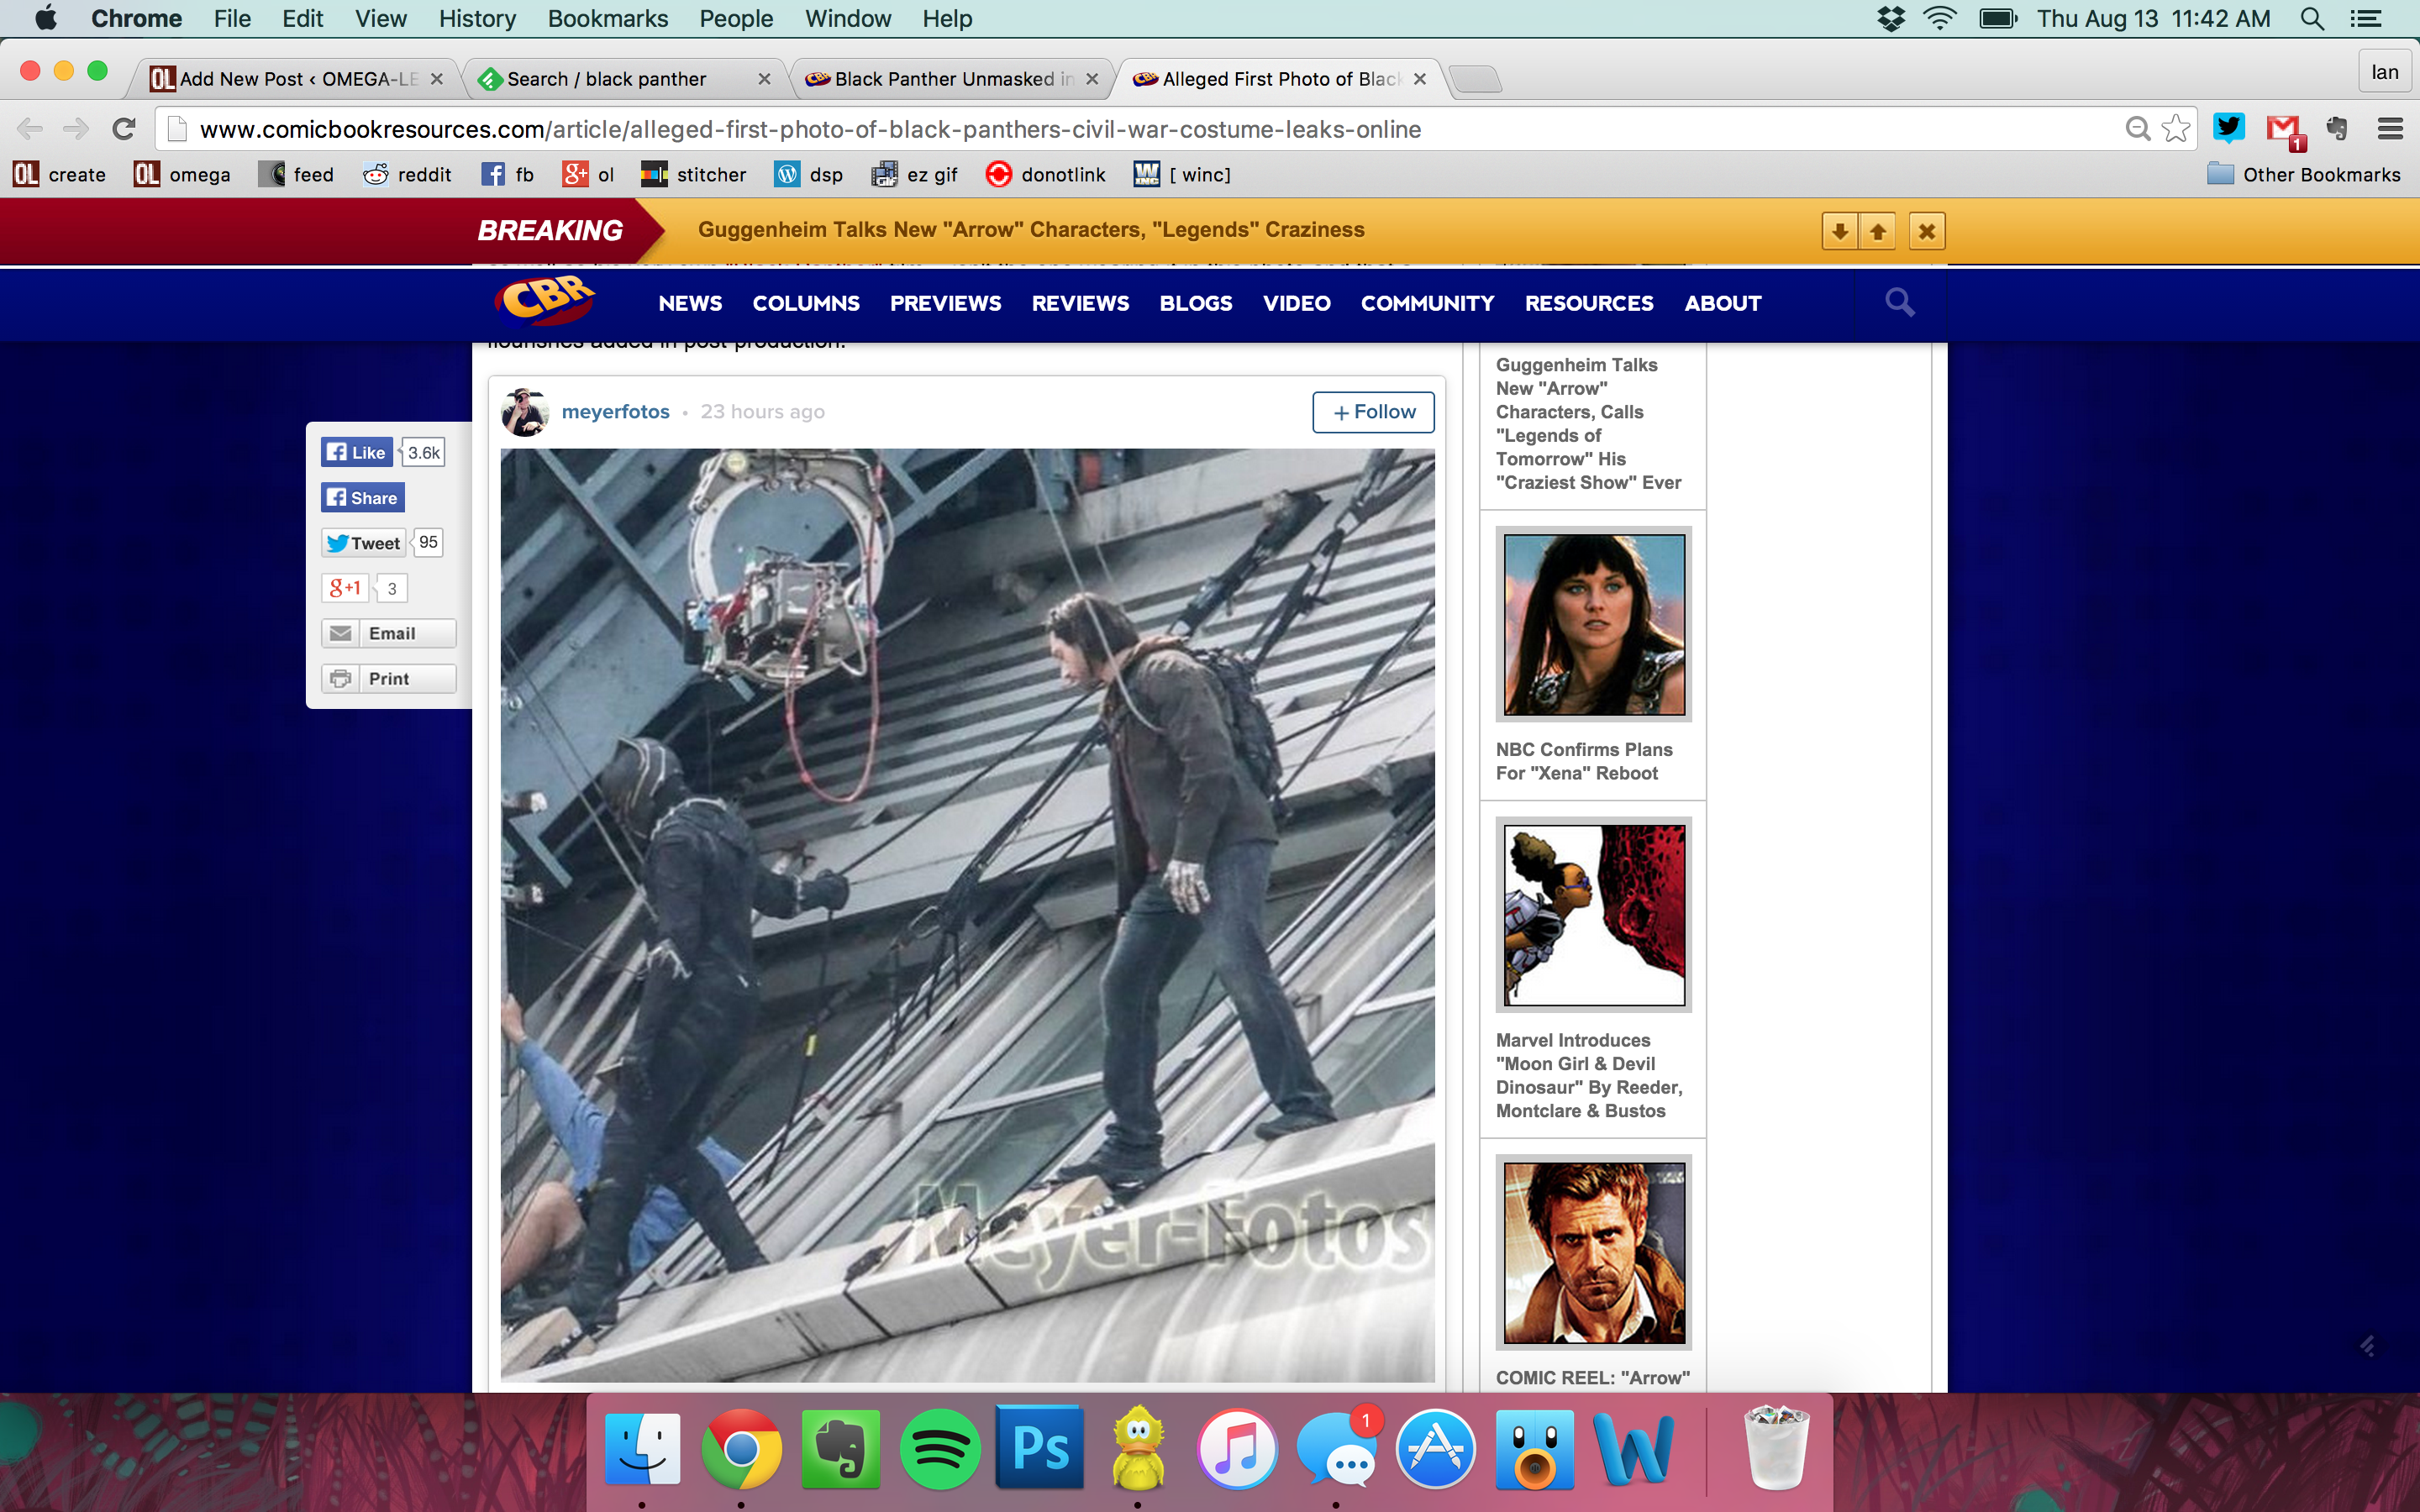Open the COLUMNS section
Viewport: 2420px width, 1512px height.
[806, 303]
